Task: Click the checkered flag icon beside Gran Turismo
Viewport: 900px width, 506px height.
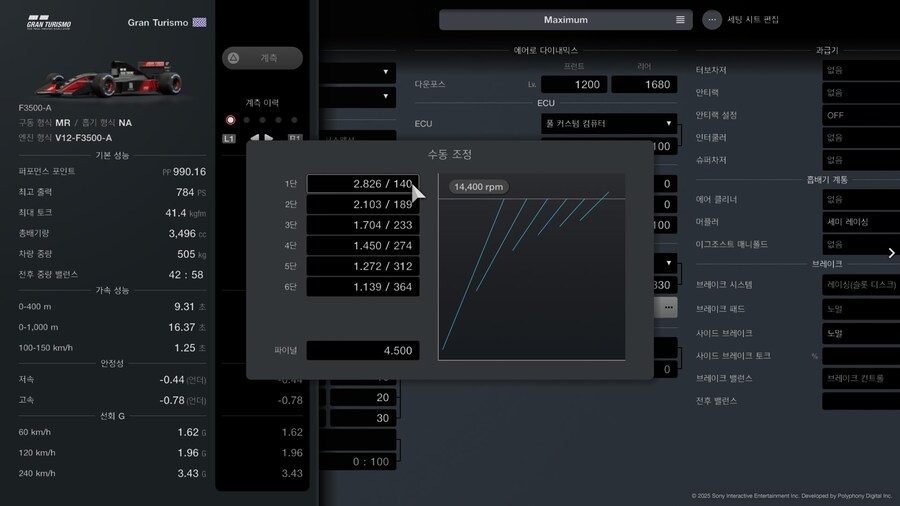Action: click(x=199, y=22)
